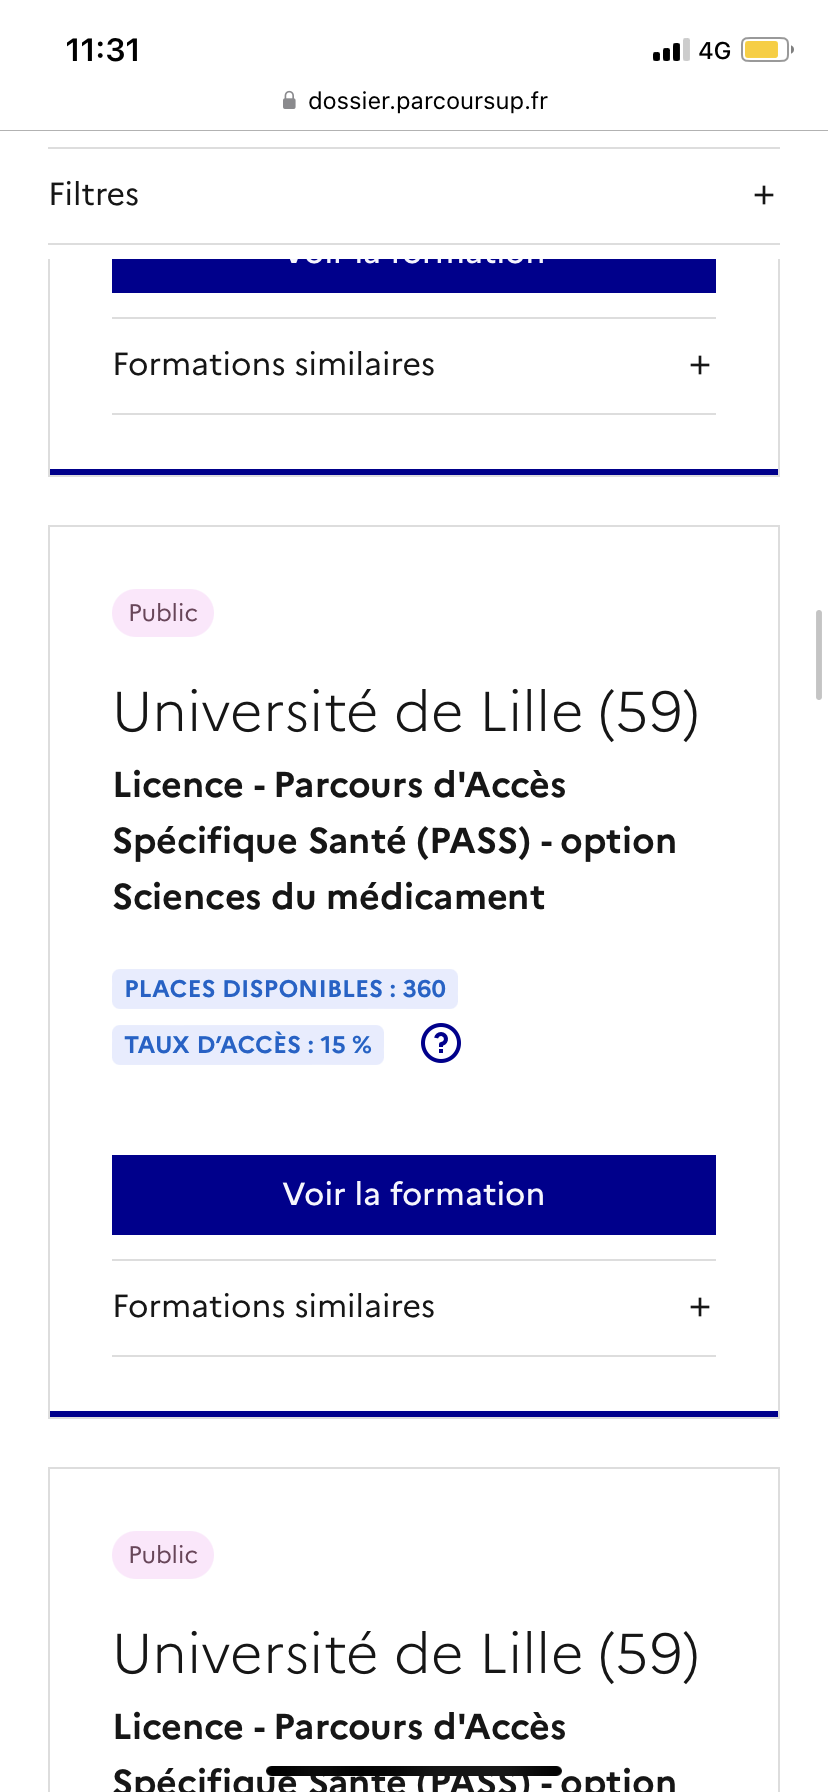This screenshot has height=1792, width=828.
Task: Tap the plus icon beside Filtres
Action: (764, 195)
